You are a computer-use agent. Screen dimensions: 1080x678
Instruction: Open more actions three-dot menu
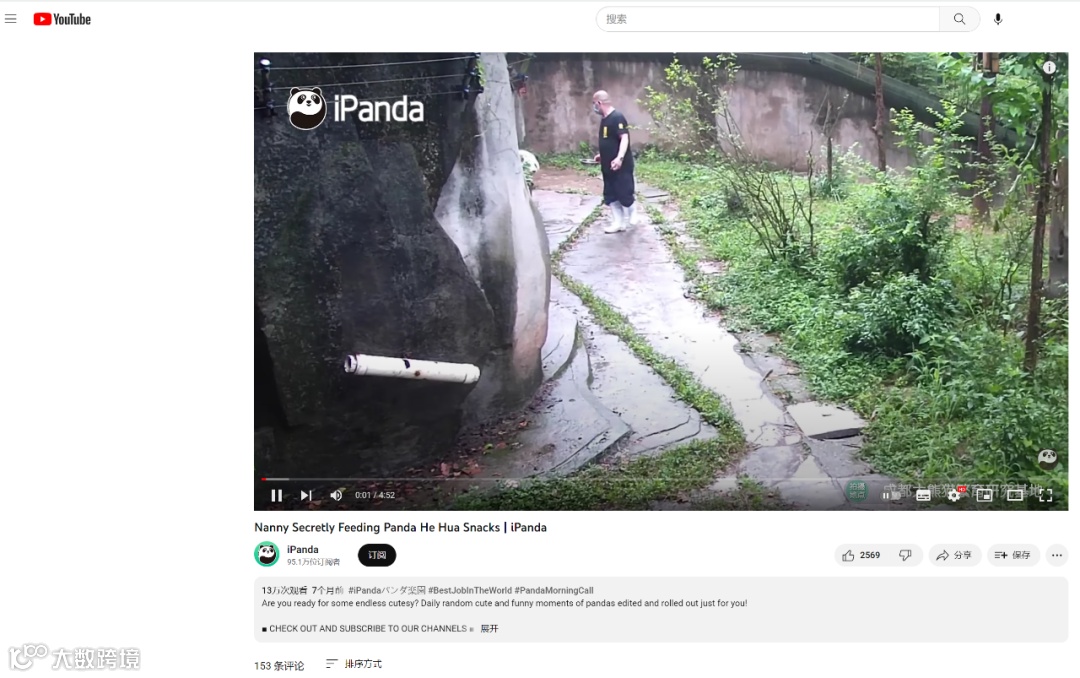[1057, 555]
